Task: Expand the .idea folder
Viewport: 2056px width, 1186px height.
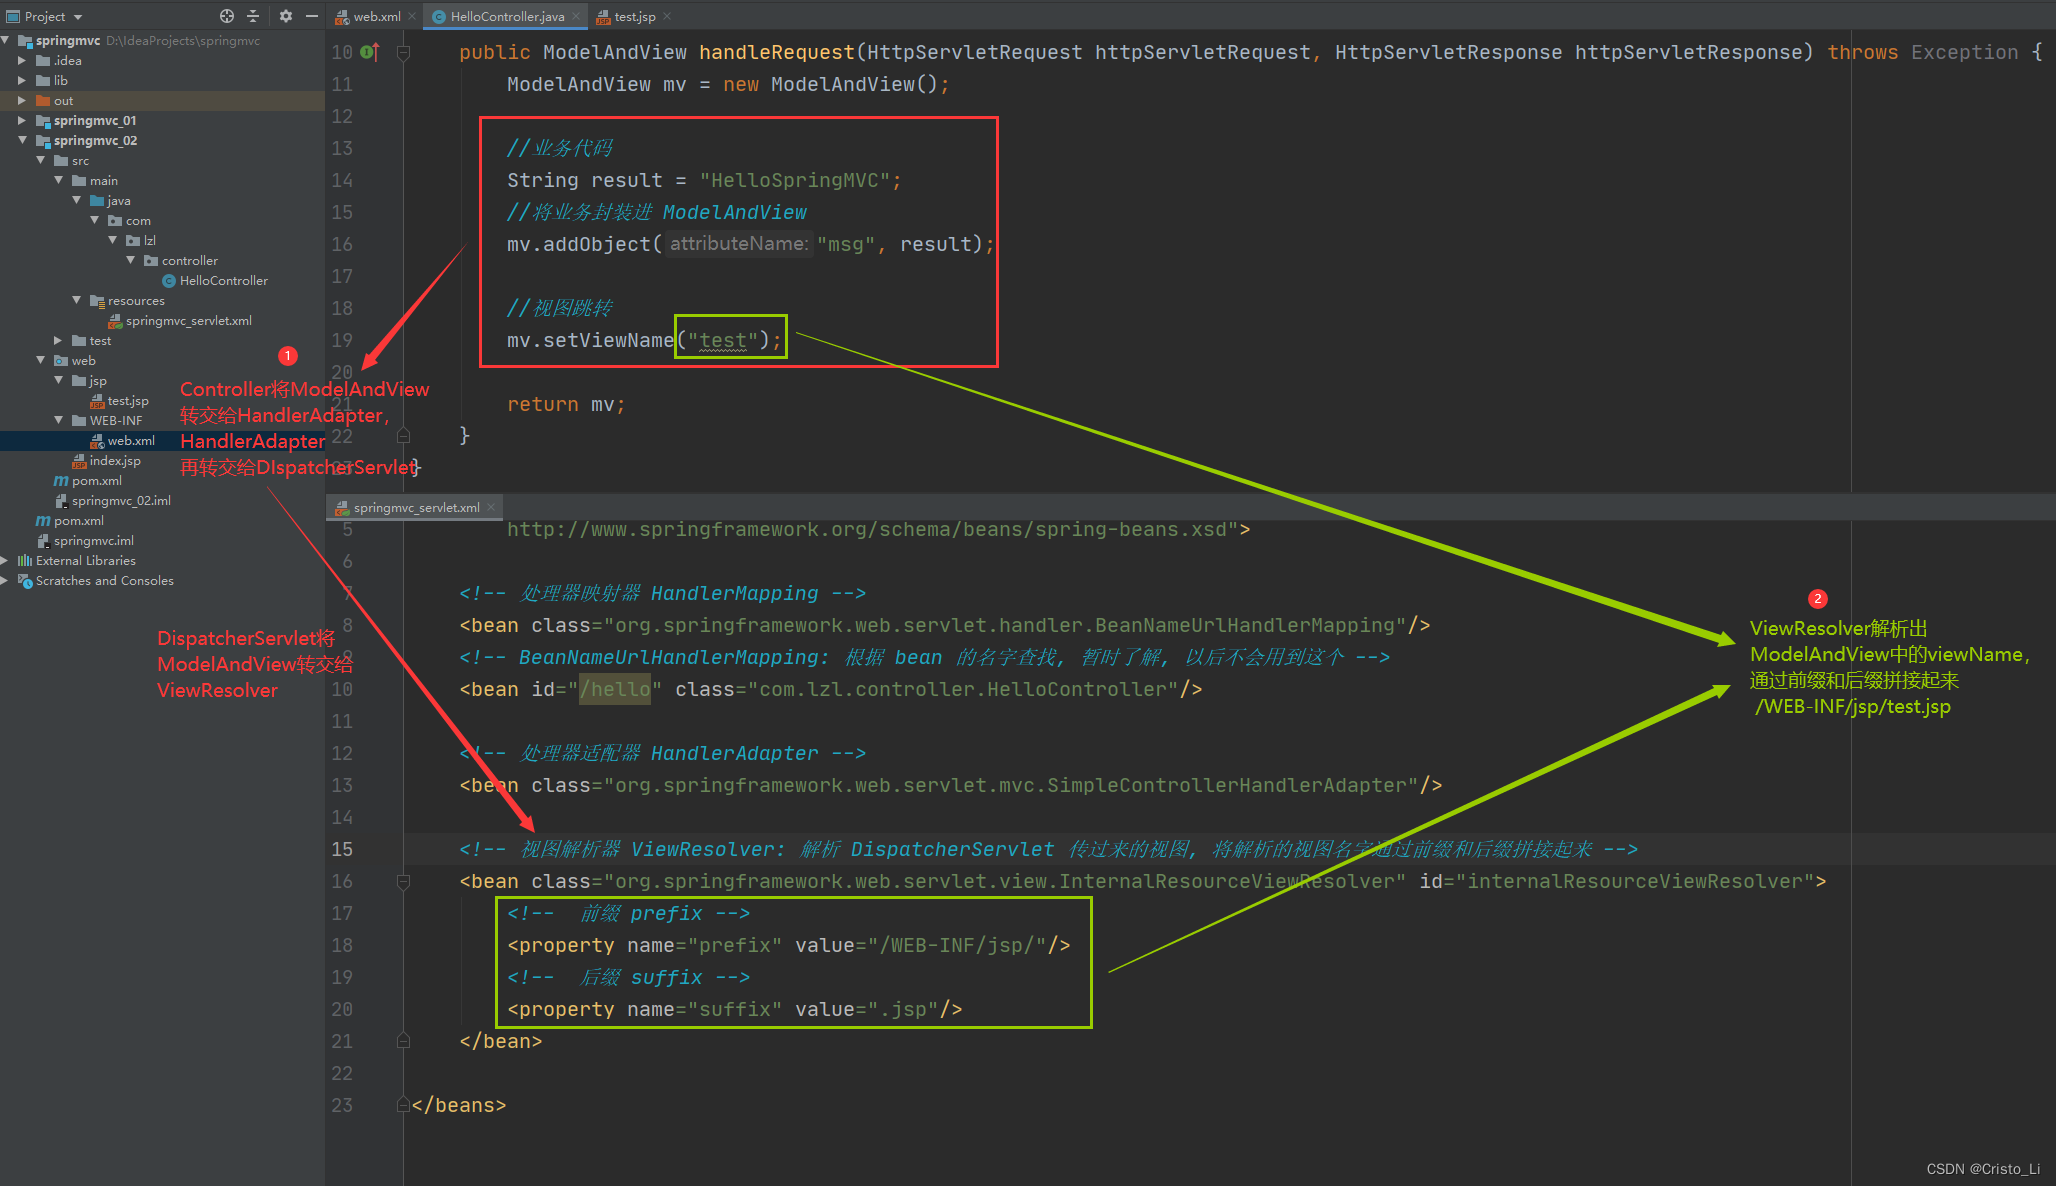Action: point(22,60)
